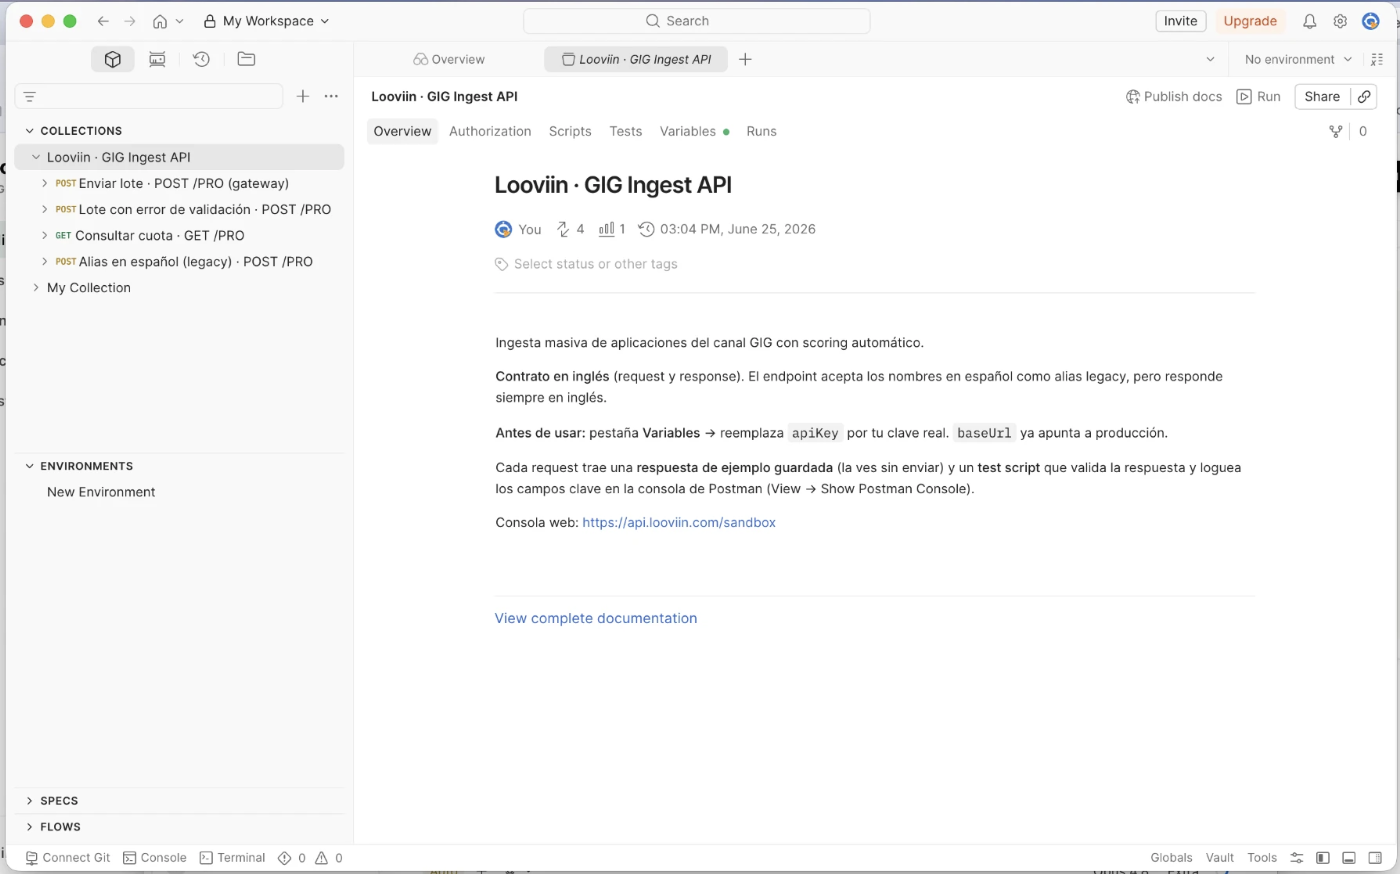Open the Collections sidebar icon

[112, 59]
